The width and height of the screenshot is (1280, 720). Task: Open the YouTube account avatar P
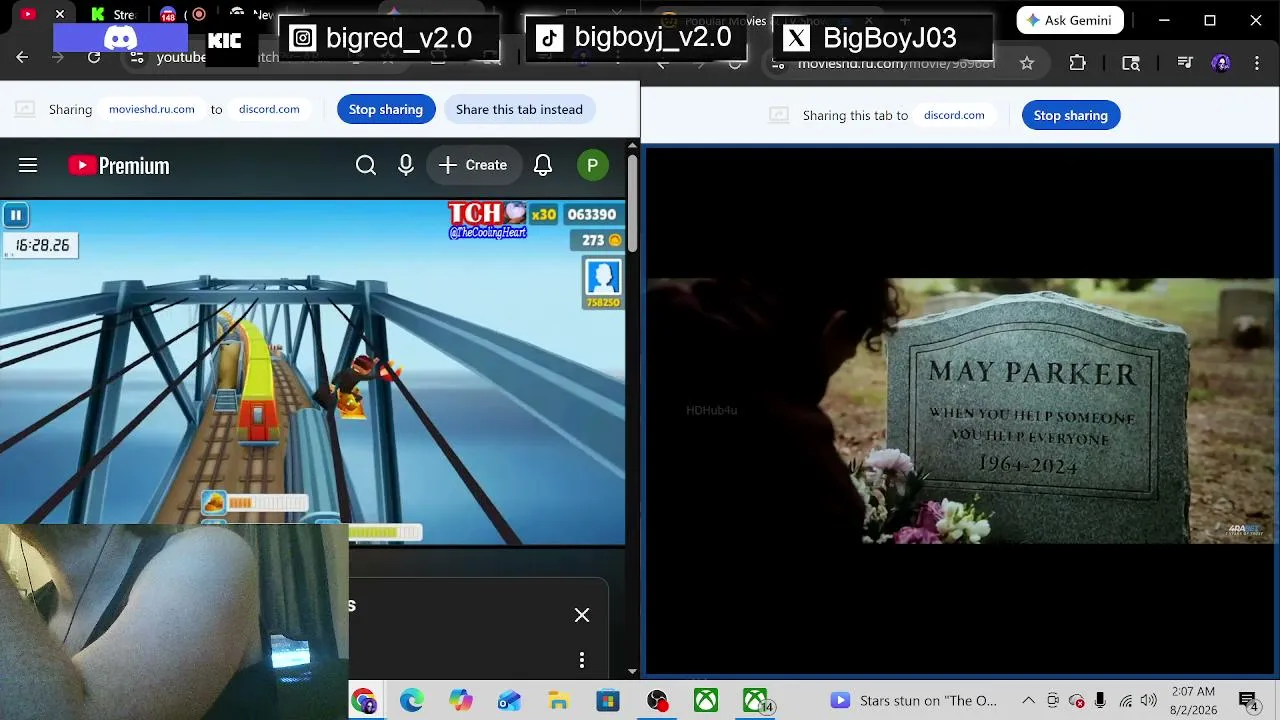coord(593,165)
